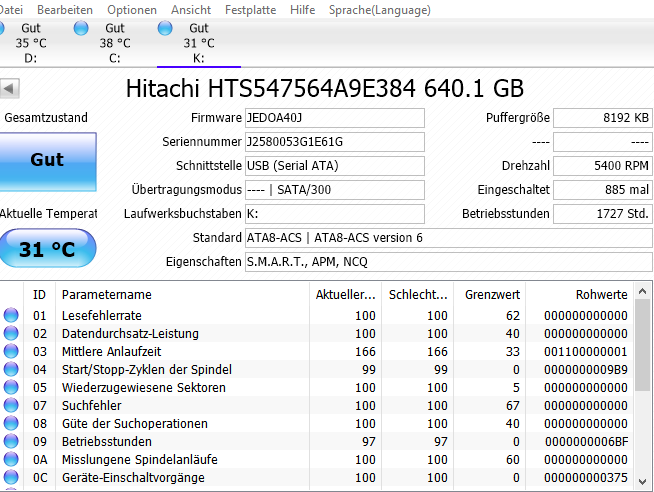Open the Festplatte menu
The width and height of the screenshot is (654, 492).
click(x=250, y=10)
